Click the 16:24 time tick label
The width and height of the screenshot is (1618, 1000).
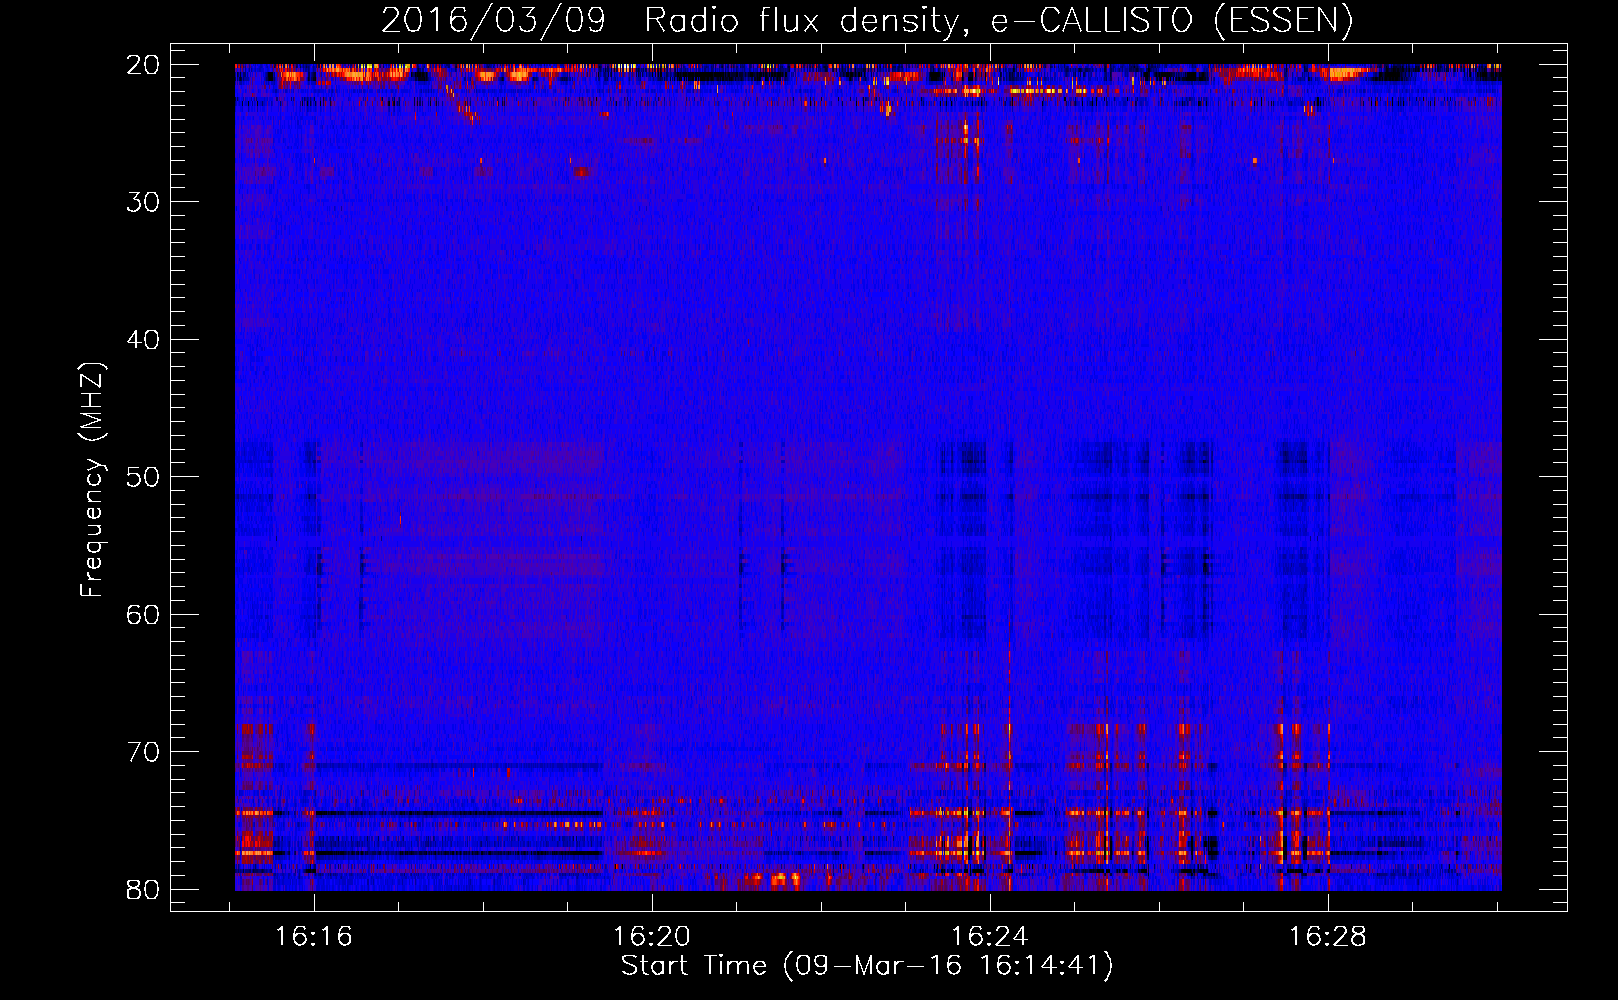coord(990,937)
